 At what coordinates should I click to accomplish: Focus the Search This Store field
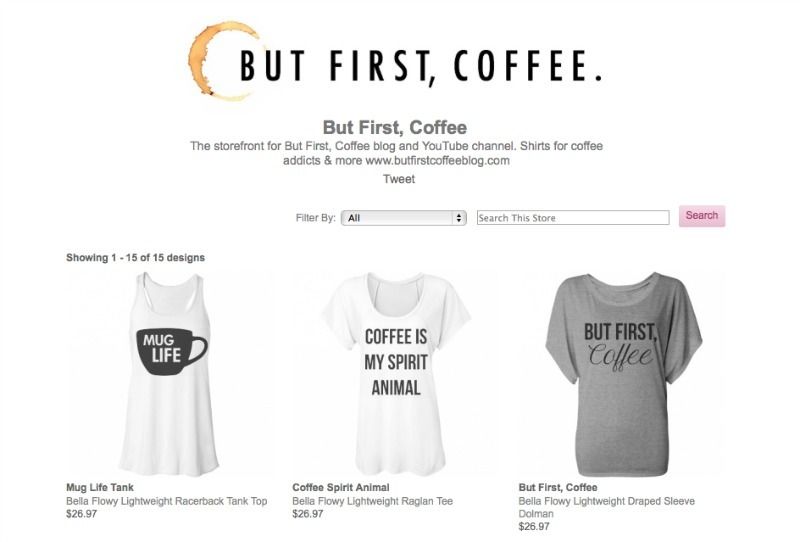click(573, 218)
